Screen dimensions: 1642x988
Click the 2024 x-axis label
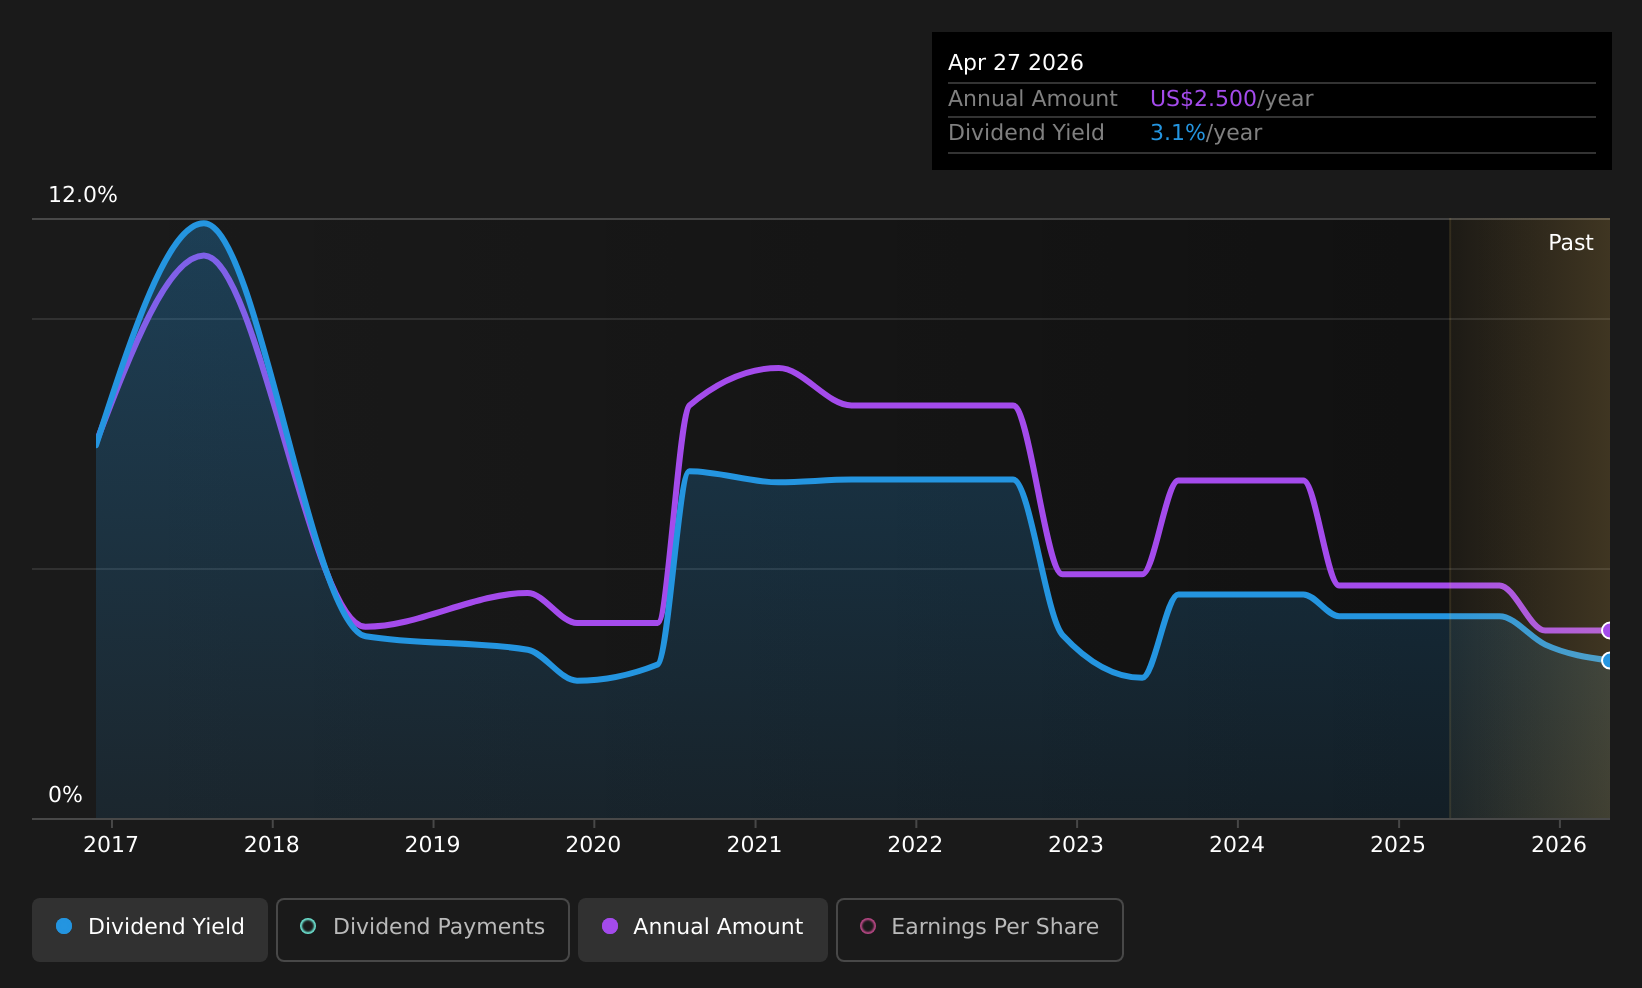click(1237, 845)
